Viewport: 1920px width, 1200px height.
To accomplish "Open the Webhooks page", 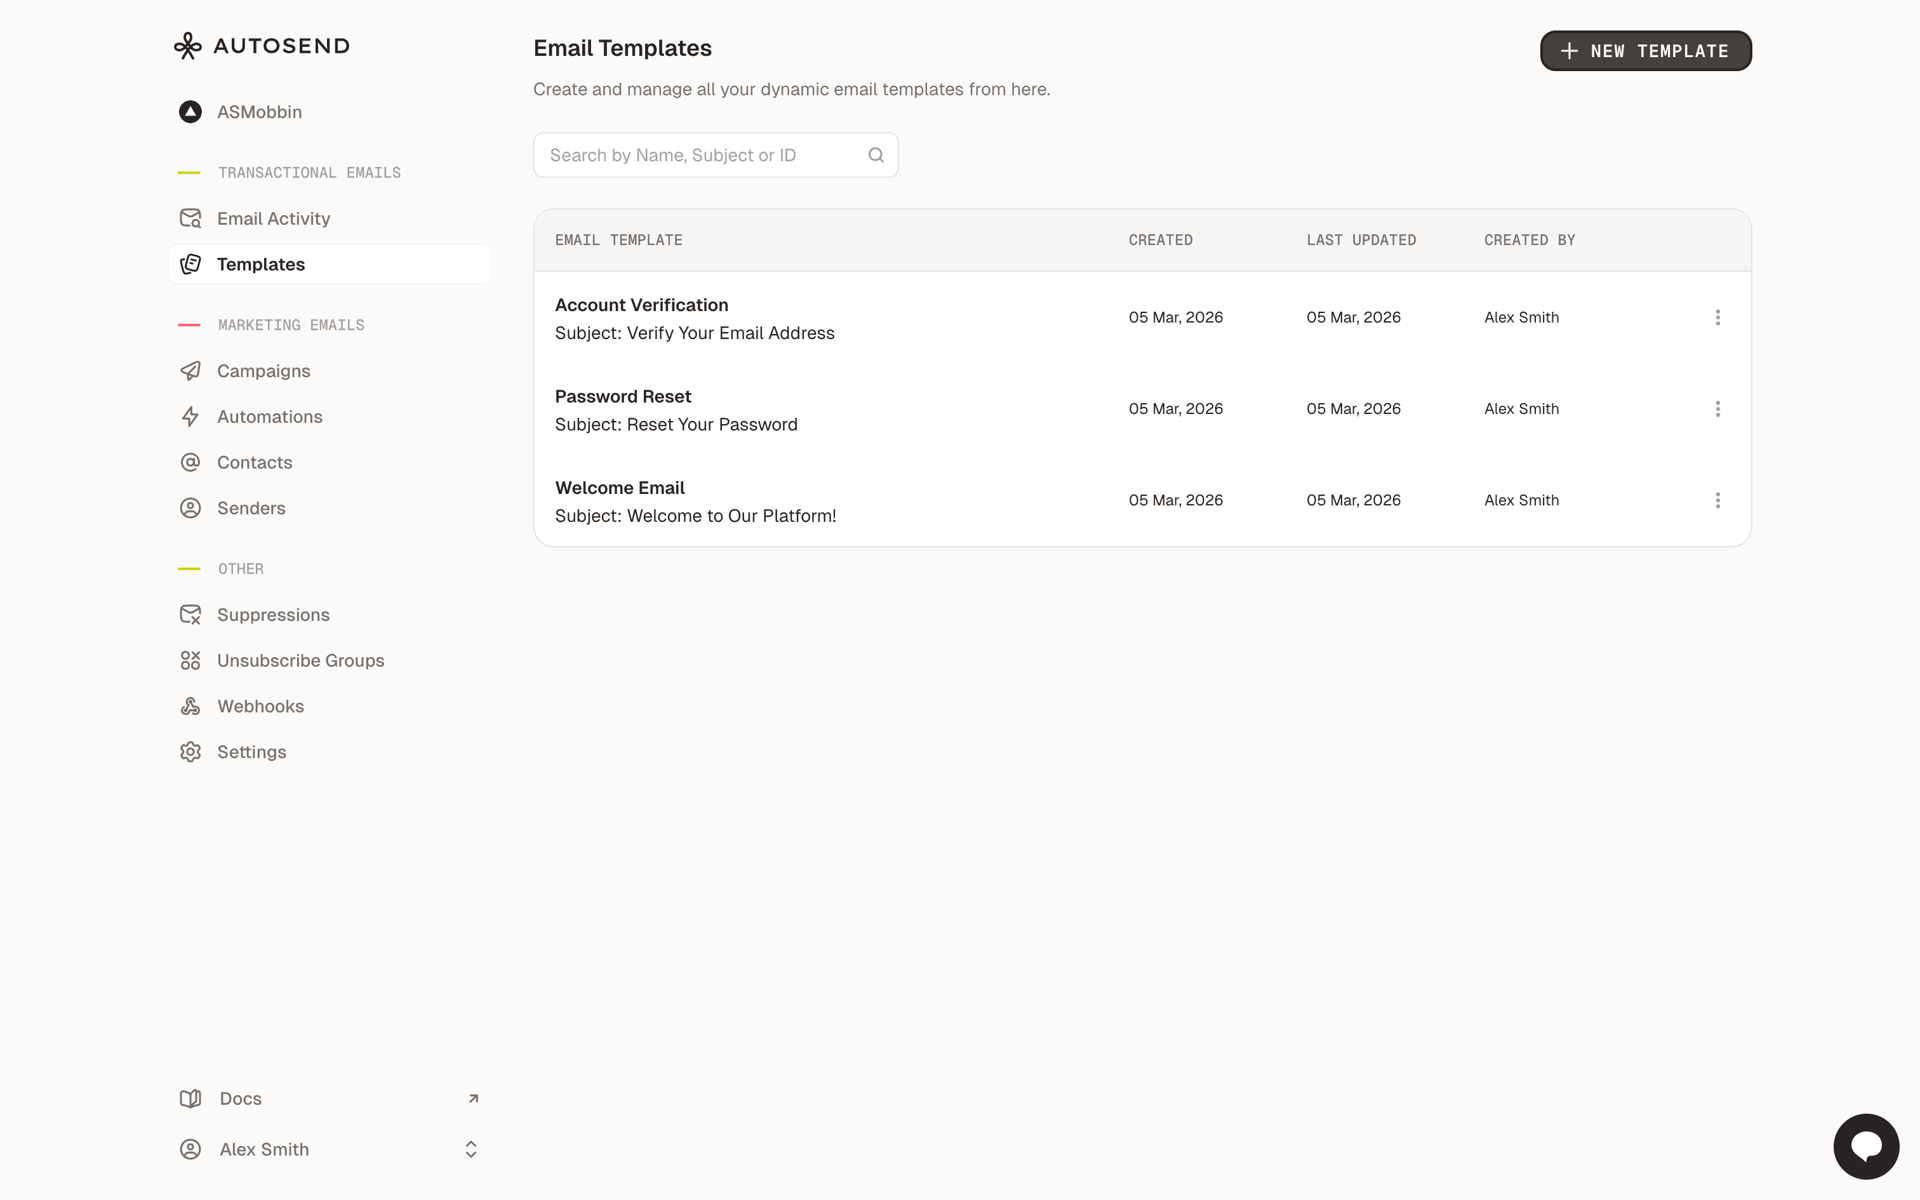I will point(330,706).
